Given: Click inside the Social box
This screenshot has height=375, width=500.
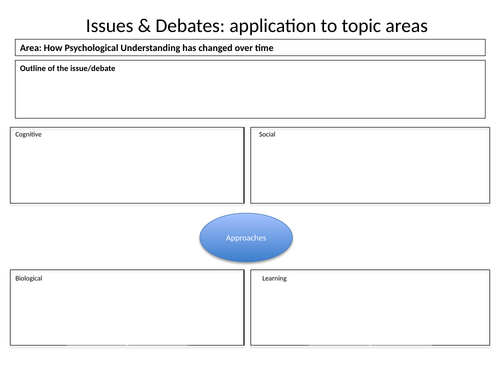Looking at the screenshot, I should [x=370, y=165].
